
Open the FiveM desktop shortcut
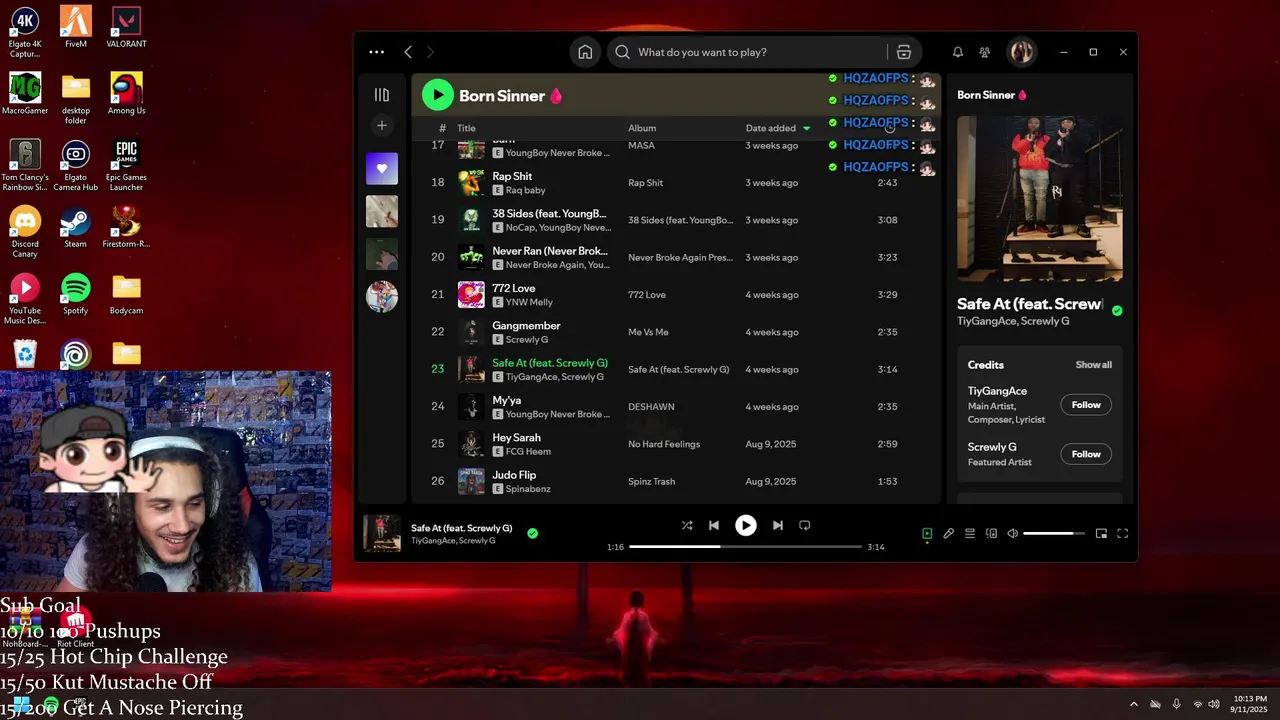point(76,27)
